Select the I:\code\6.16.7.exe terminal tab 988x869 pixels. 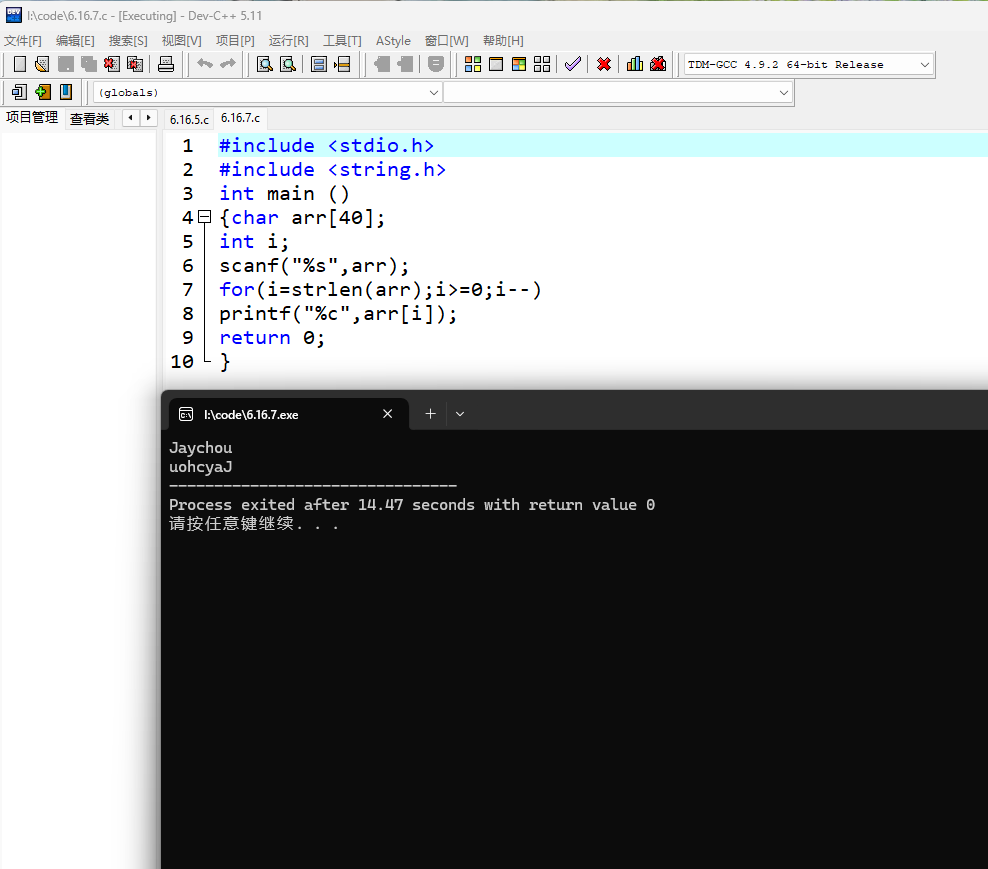pyautogui.click(x=289, y=414)
